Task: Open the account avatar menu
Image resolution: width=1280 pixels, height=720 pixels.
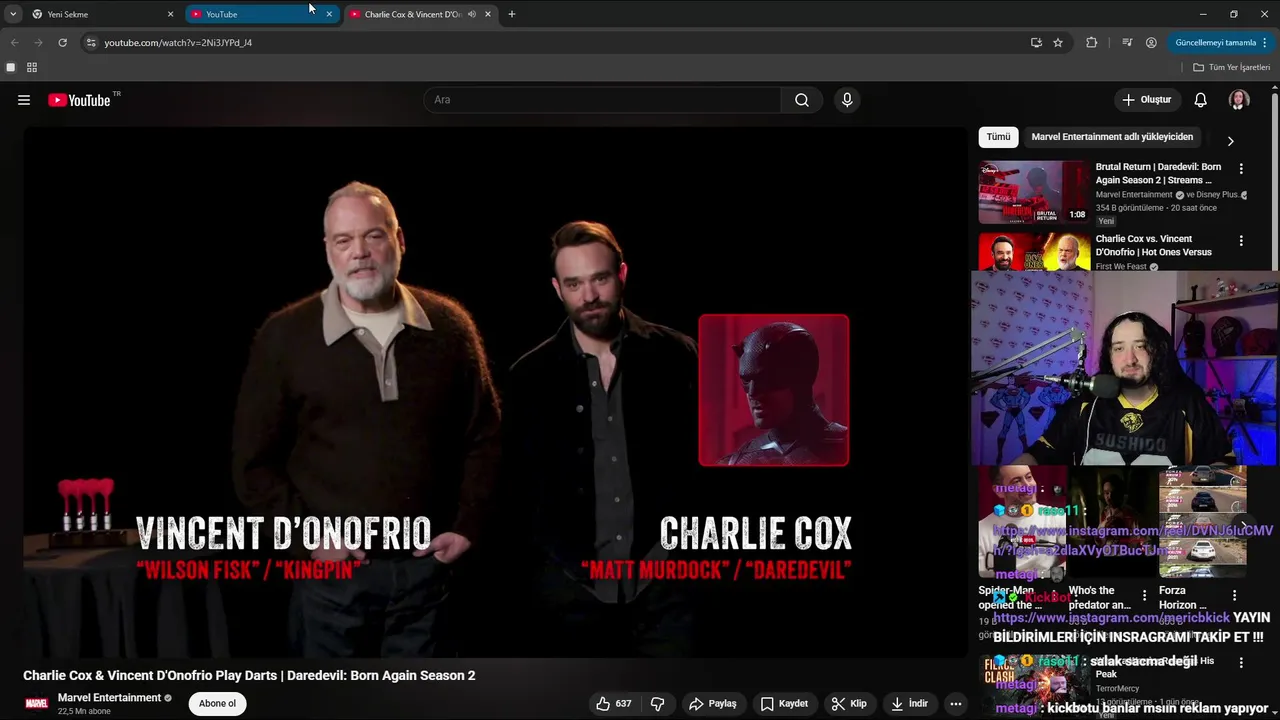Action: 1239,100
